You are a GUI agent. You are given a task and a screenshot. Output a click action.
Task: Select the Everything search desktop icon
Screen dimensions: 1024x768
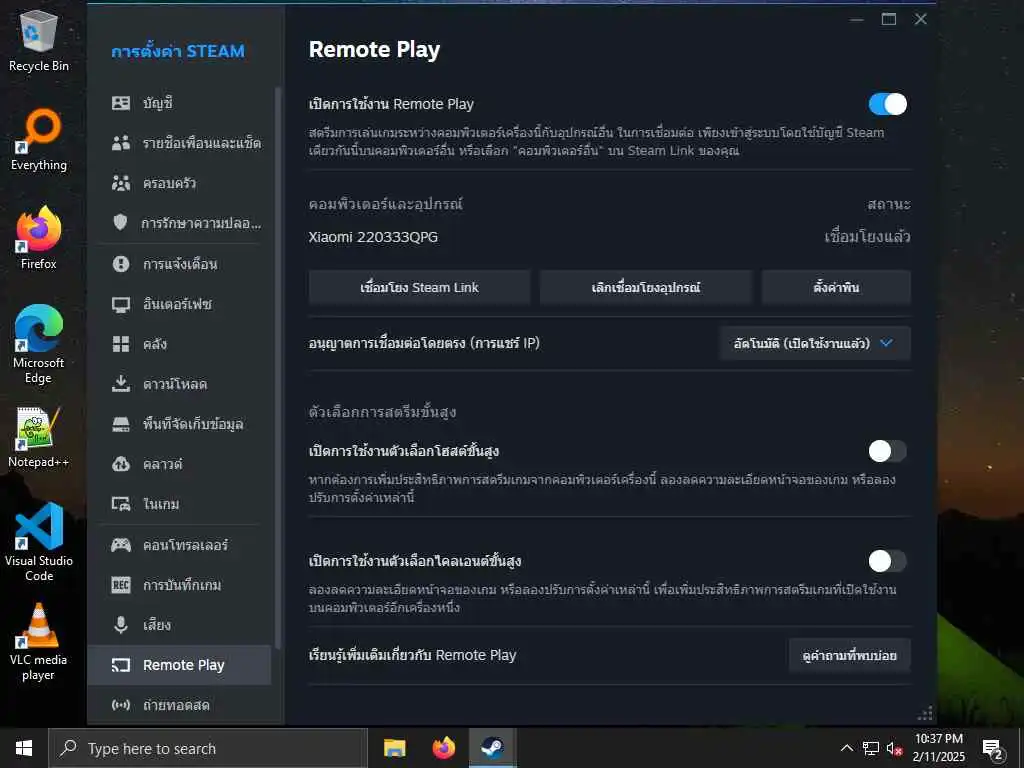point(39,140)
